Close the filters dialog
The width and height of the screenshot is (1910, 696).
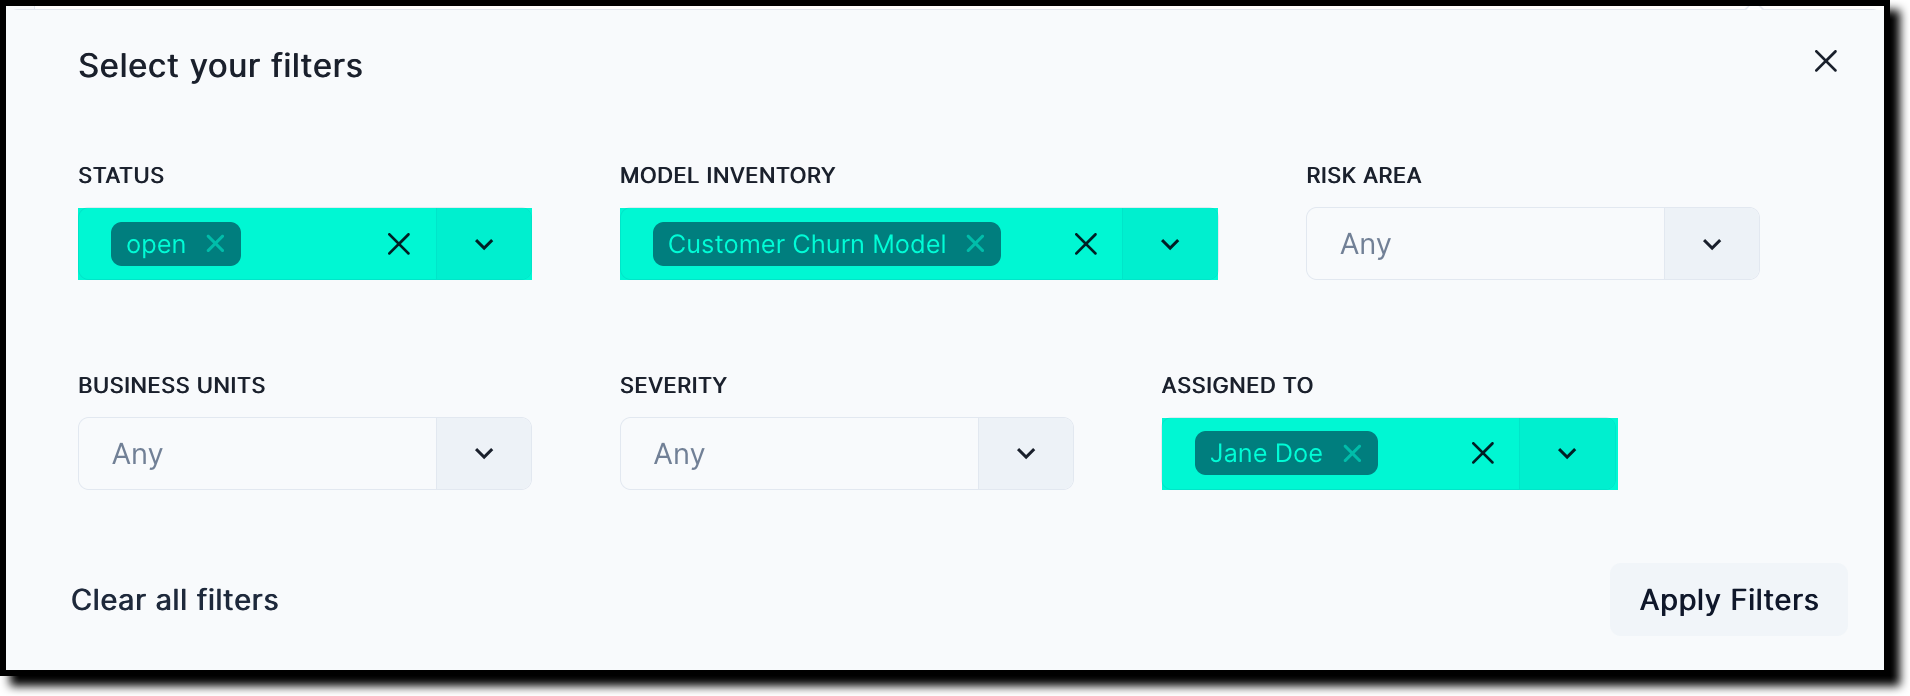[1826, 61]
